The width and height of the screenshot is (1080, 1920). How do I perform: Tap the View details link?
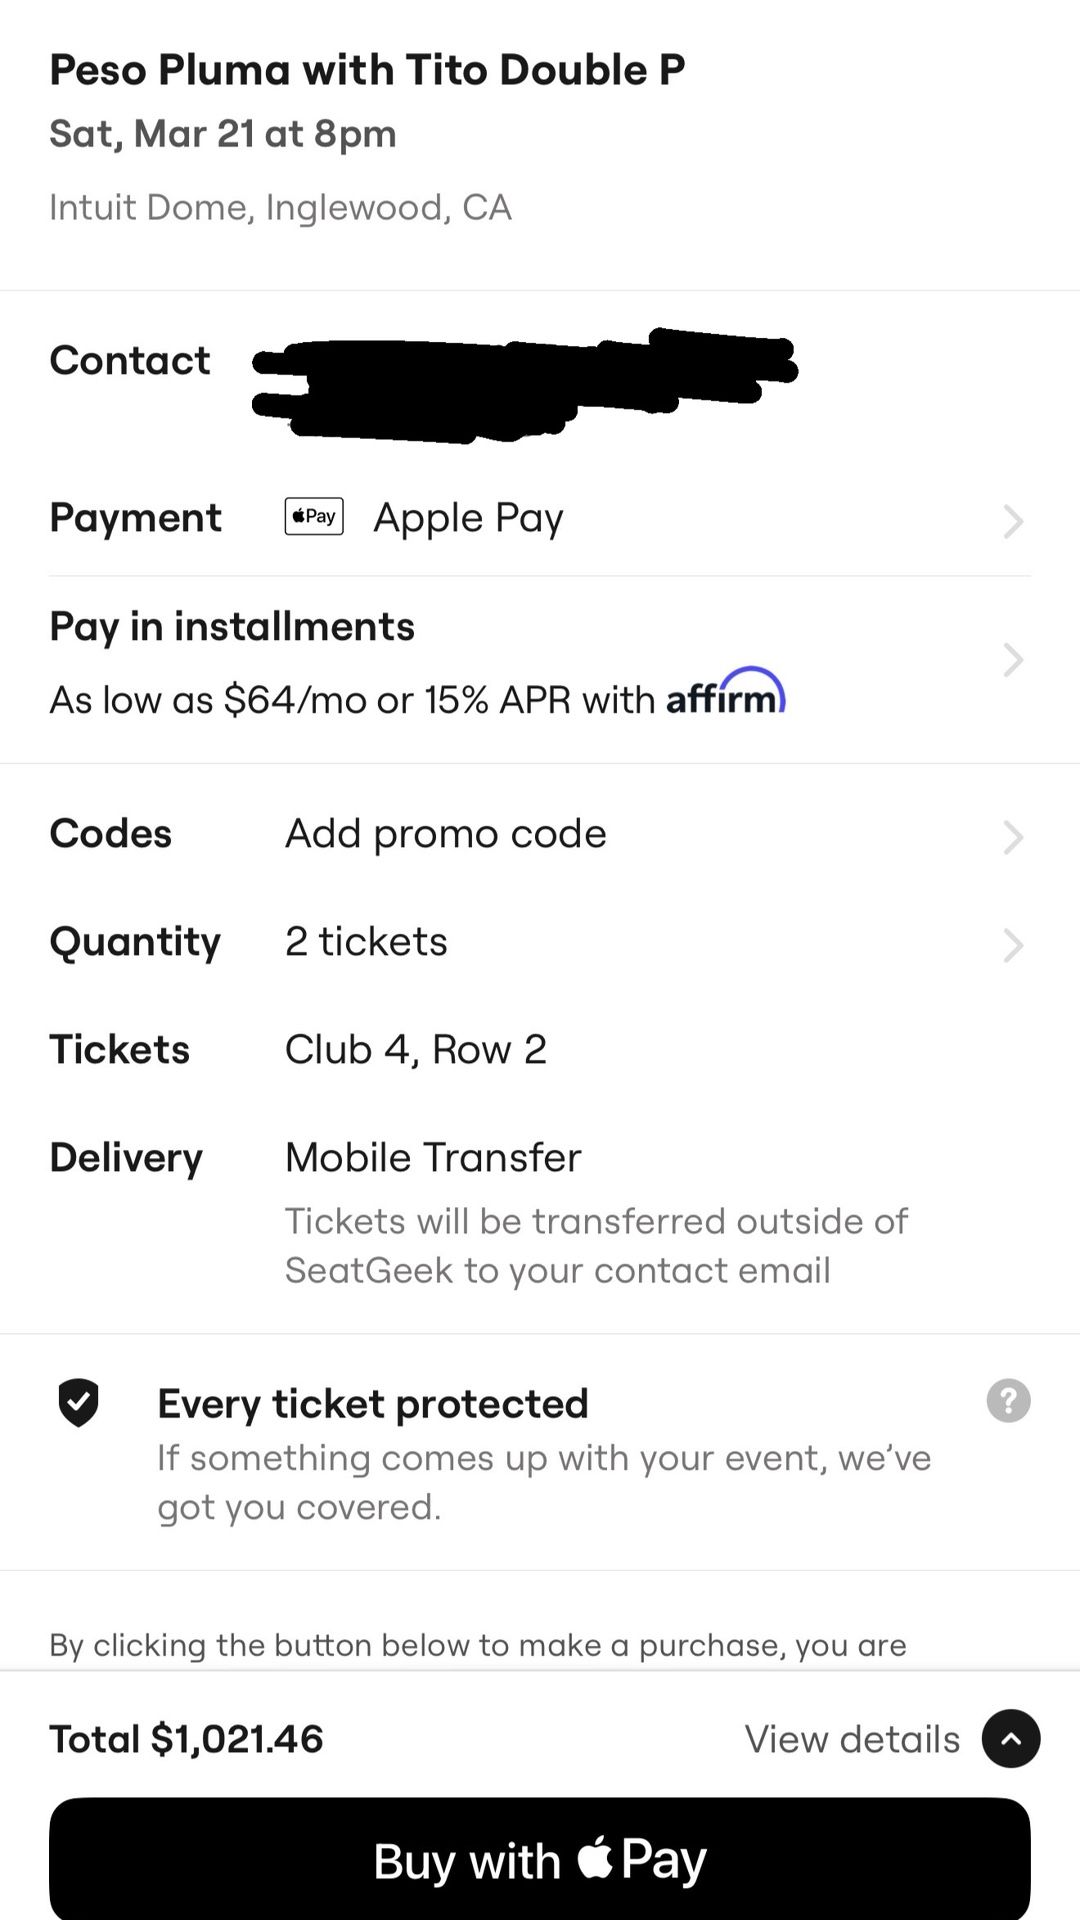(x=852, y=1739)
